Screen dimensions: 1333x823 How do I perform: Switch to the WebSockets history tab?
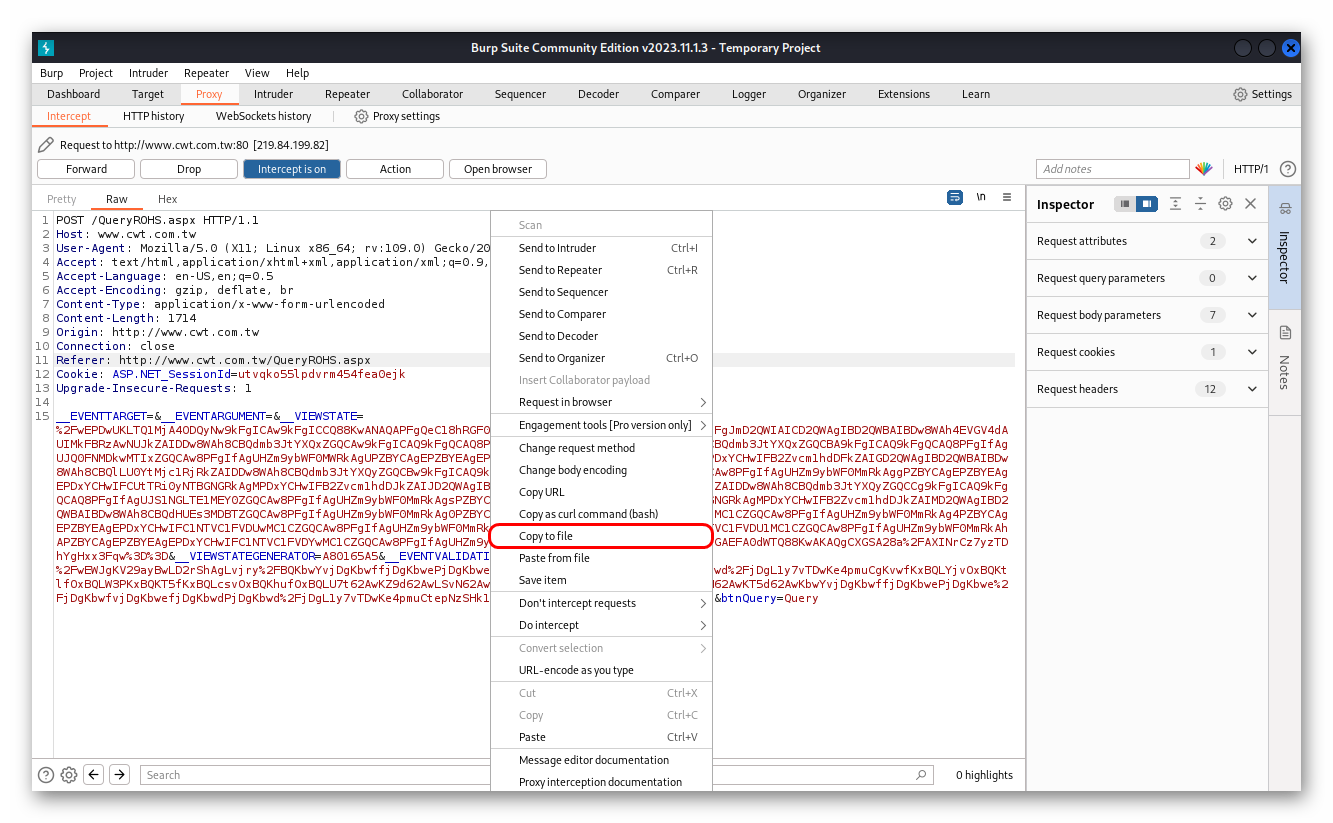[x=264, y=116]
